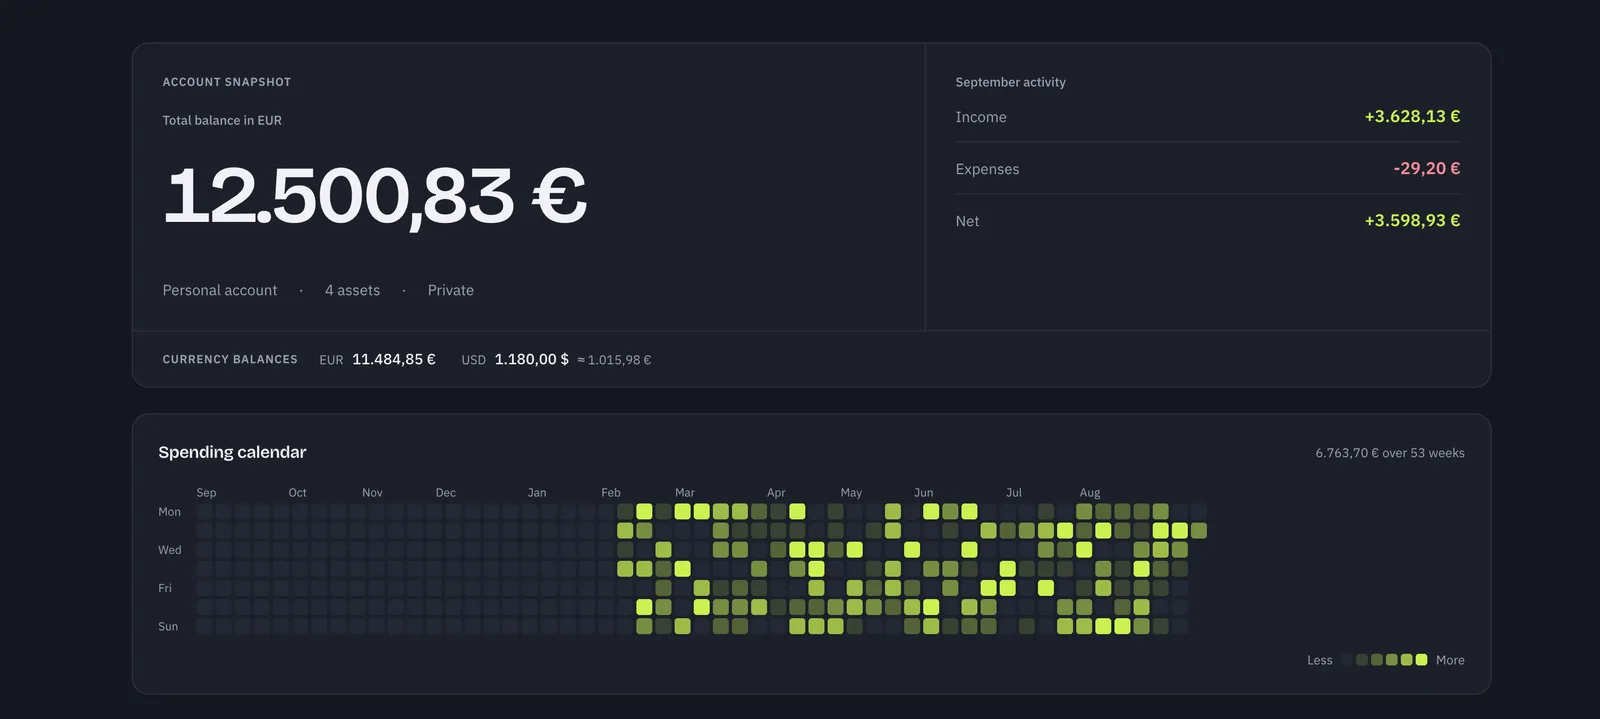Click the Expenses row label
The width and height of the screenshot is (1600, 719).
point(987,169)
